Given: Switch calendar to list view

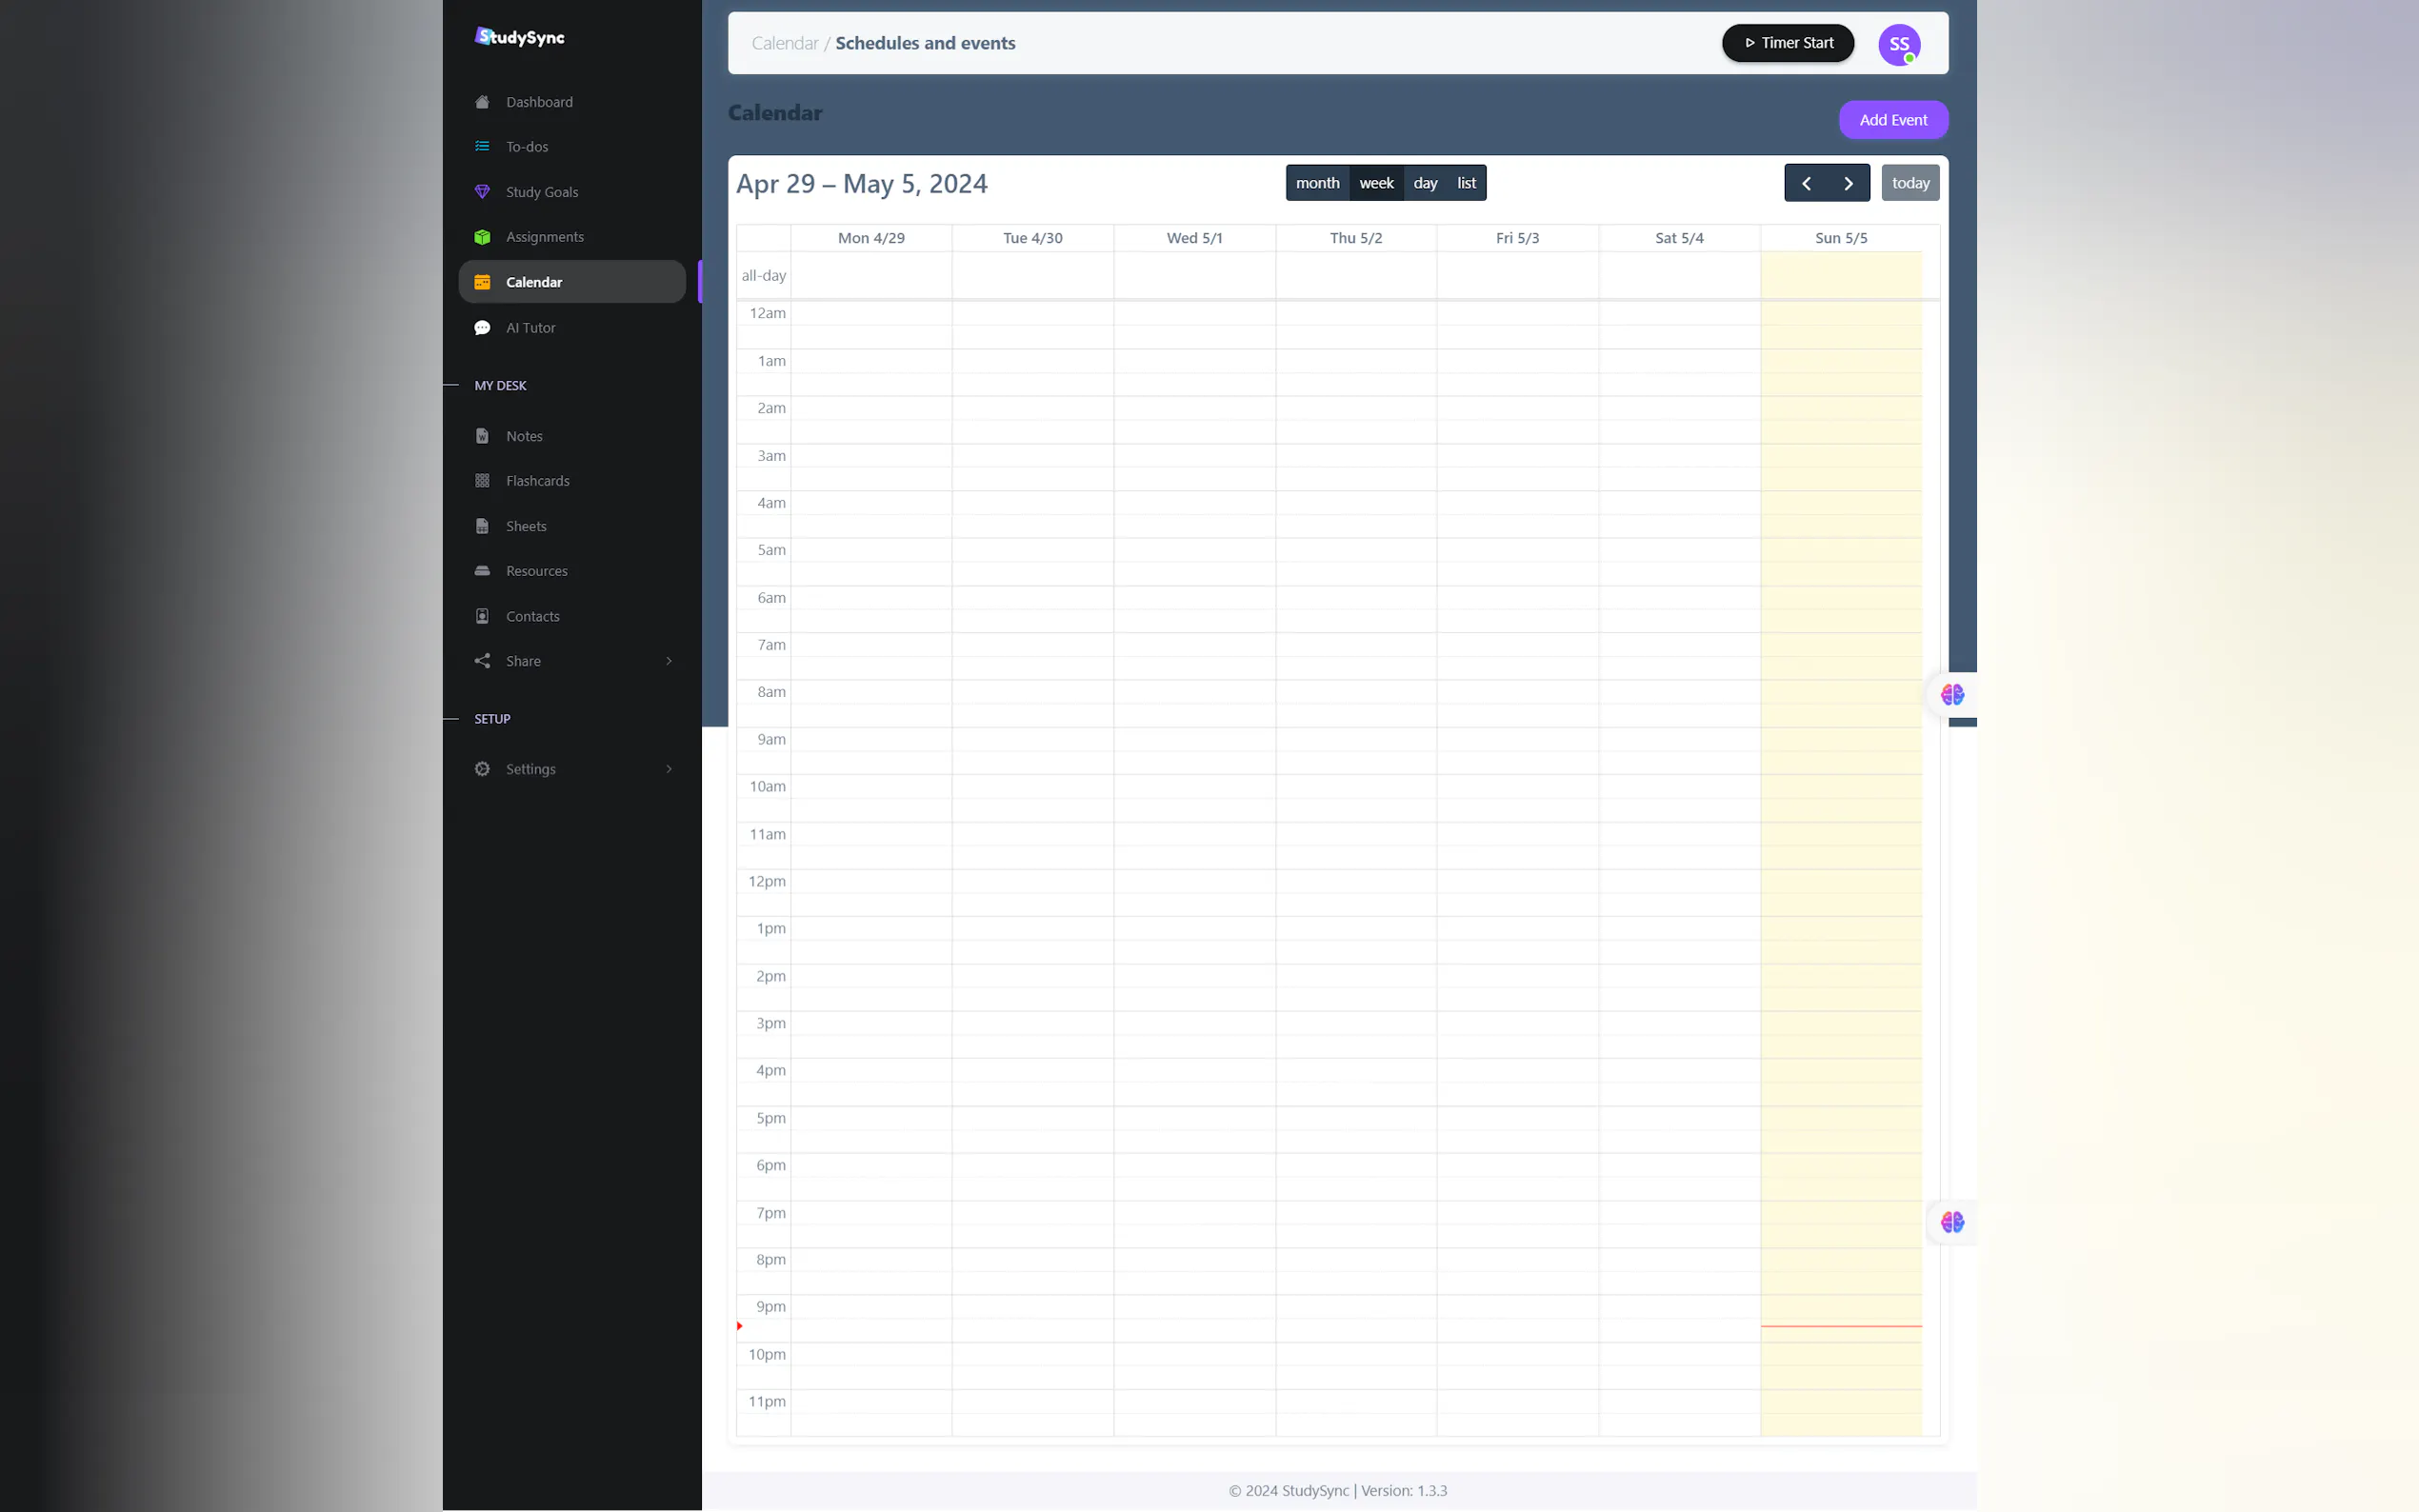Looking at the screenshot, I should click(1465, 183).
